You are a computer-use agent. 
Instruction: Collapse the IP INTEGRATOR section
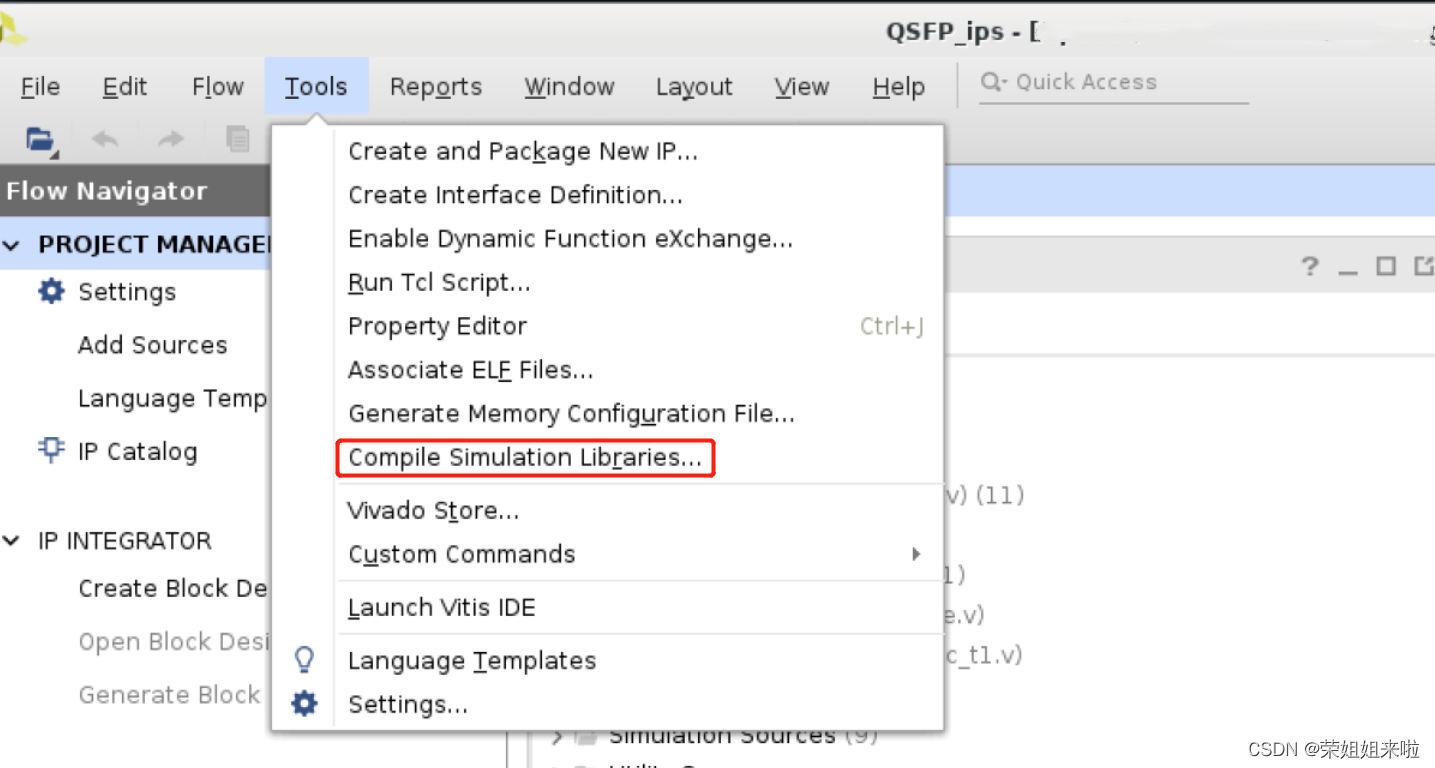(13, 540)
